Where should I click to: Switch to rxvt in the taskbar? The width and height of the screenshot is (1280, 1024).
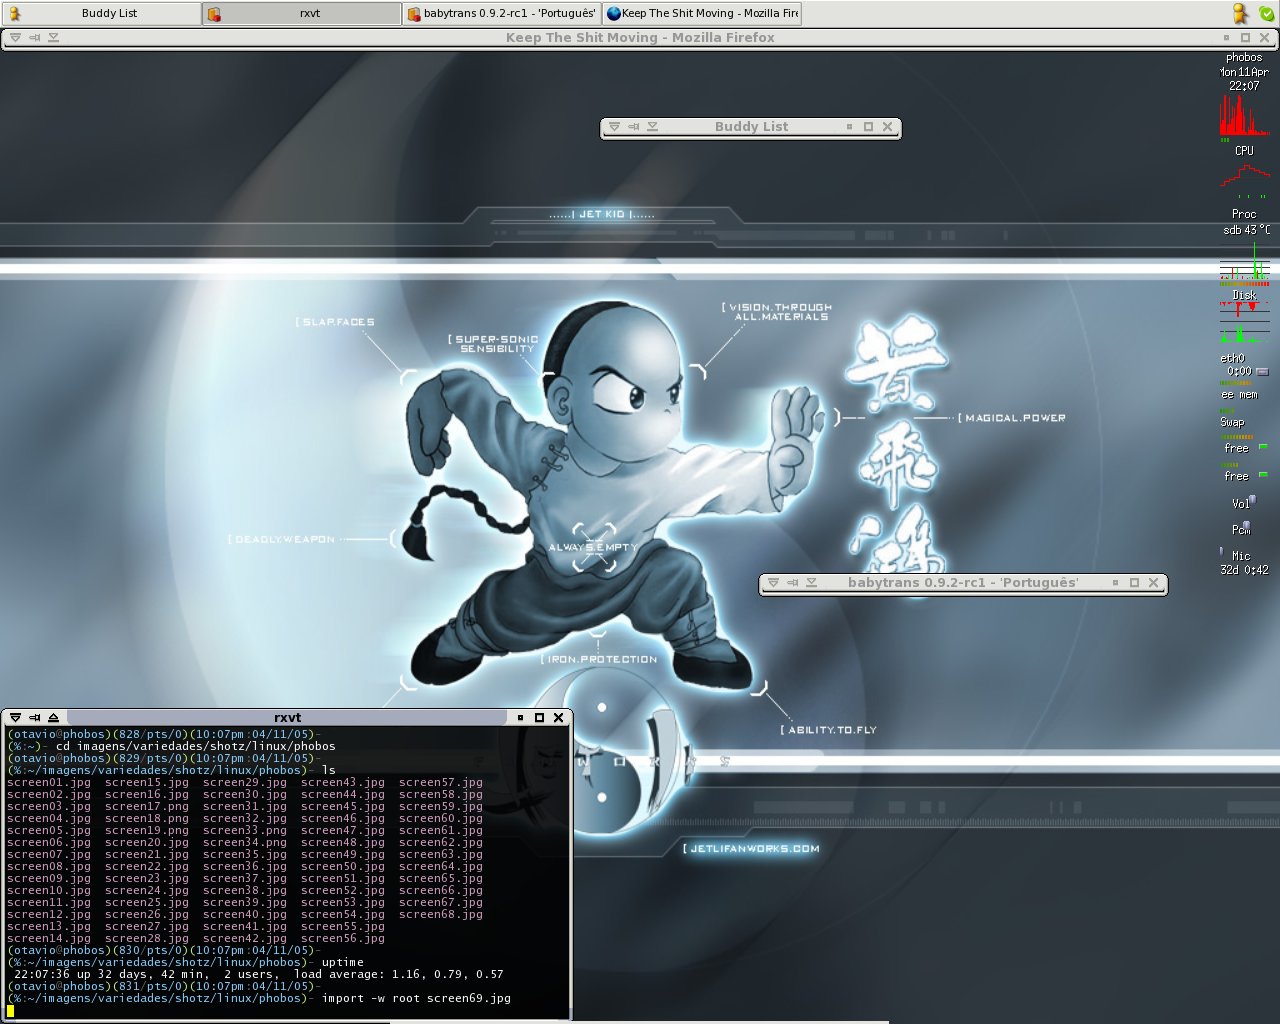pyautogui.click(x=301, y=13)
